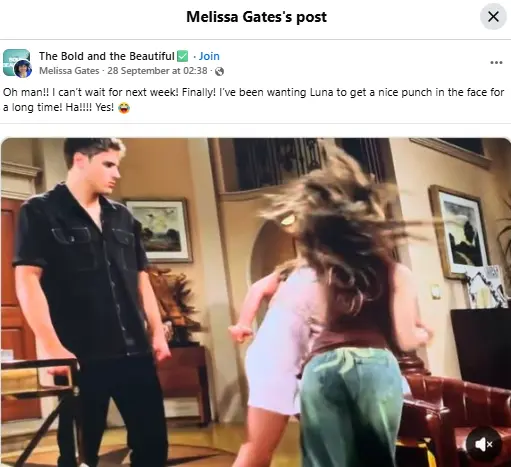Viewport: 511px width, 467px height.
Task: Join The Bold and the Beautiful group
Action: click(x=209, y=56)
